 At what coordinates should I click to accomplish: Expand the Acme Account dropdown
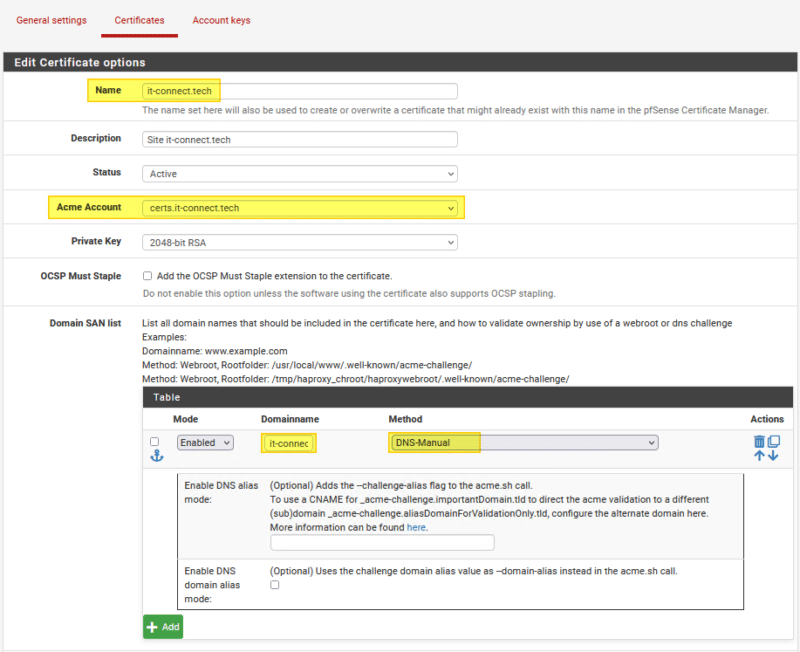300,208
